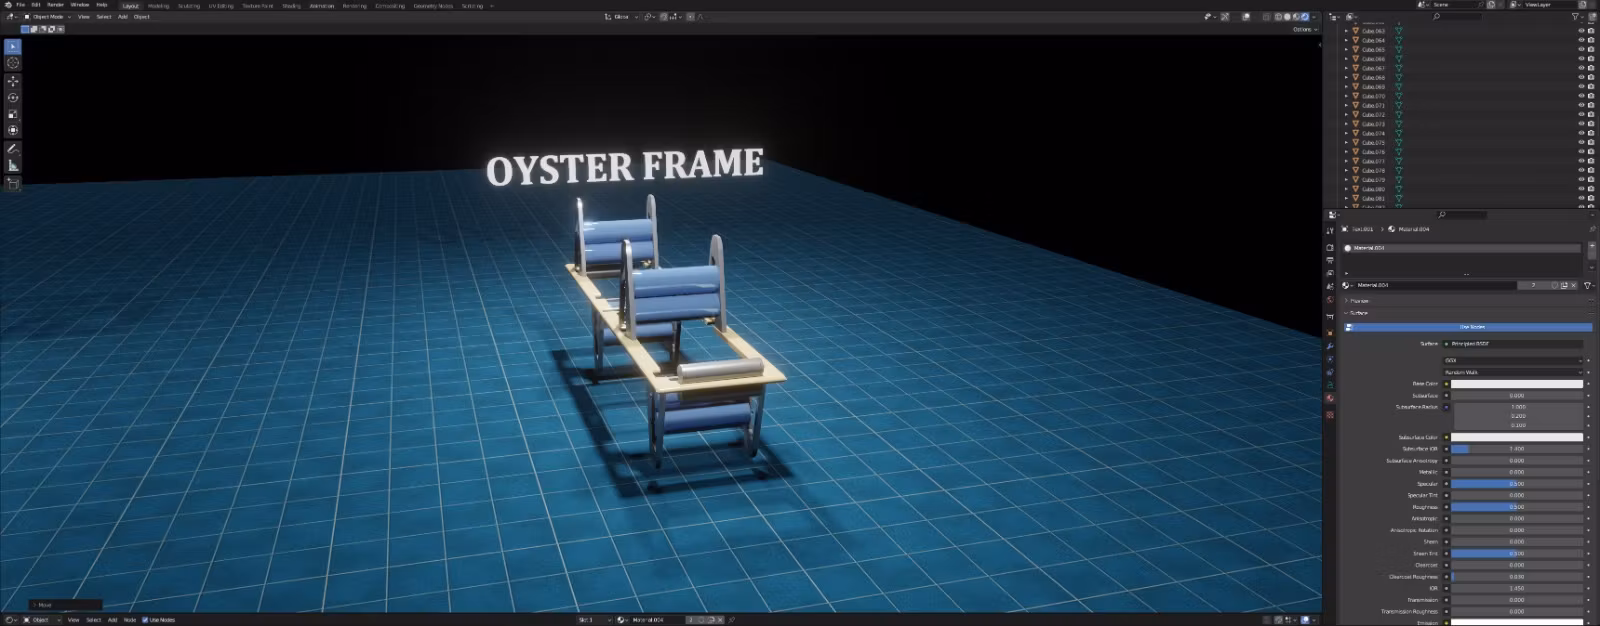
Task: Select the Measure tool
Action: [13, 165]
